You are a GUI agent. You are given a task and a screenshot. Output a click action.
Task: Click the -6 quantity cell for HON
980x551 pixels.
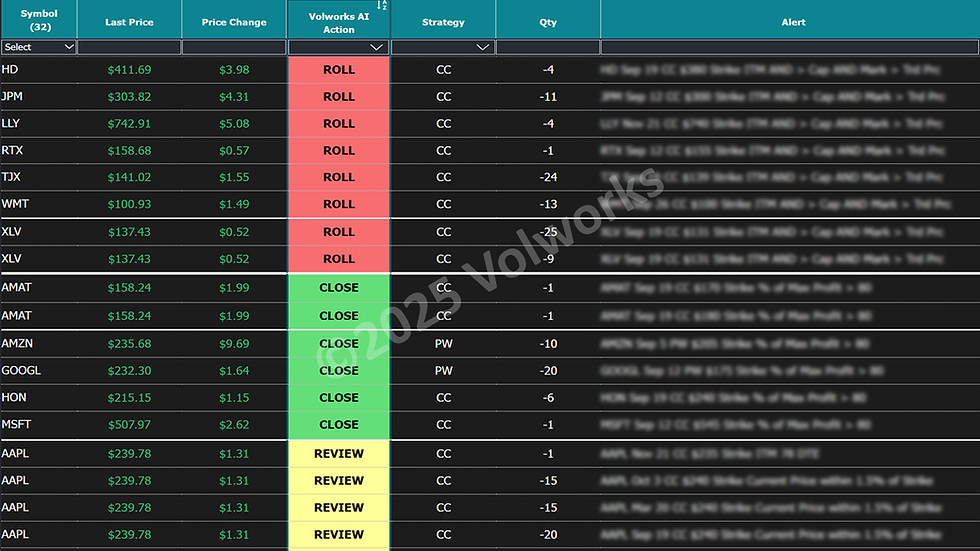tap(548, 397)
